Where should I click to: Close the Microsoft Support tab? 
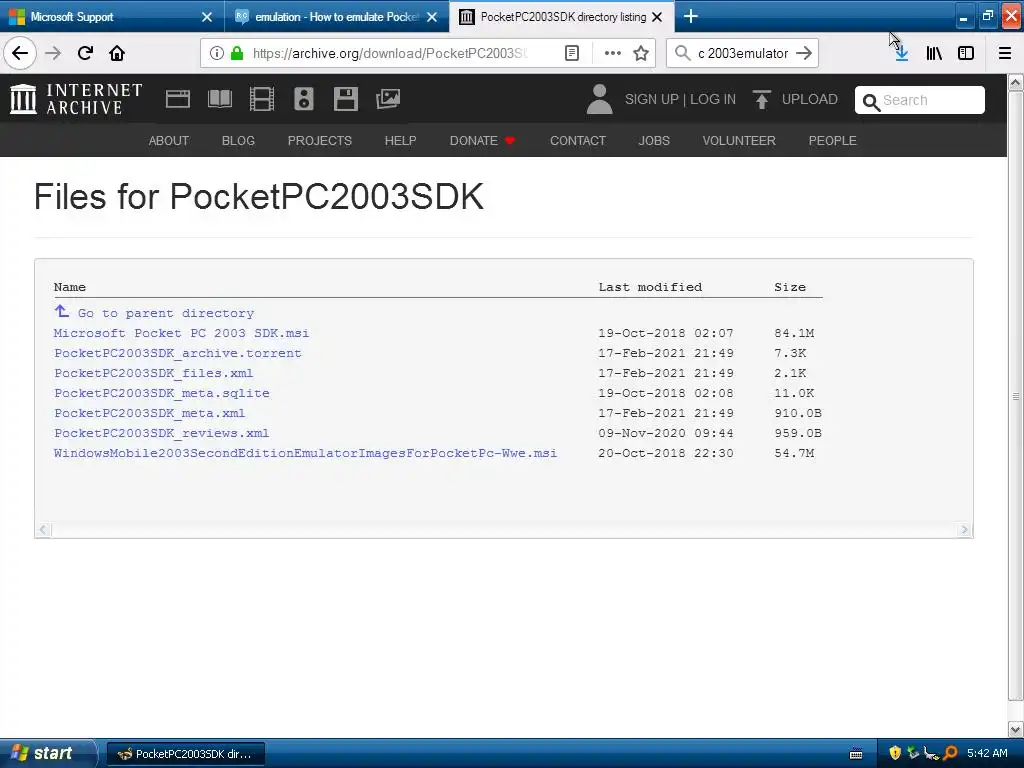pyautogui.click(x=207, y=17)
